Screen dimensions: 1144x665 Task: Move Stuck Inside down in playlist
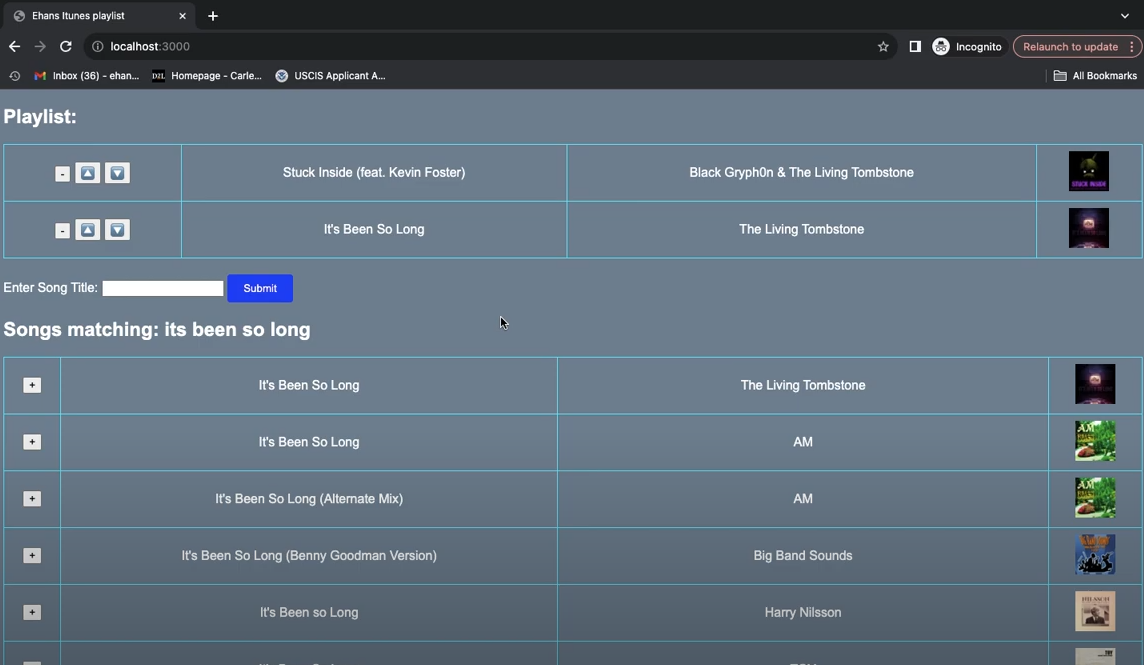(x=117, y=173)
